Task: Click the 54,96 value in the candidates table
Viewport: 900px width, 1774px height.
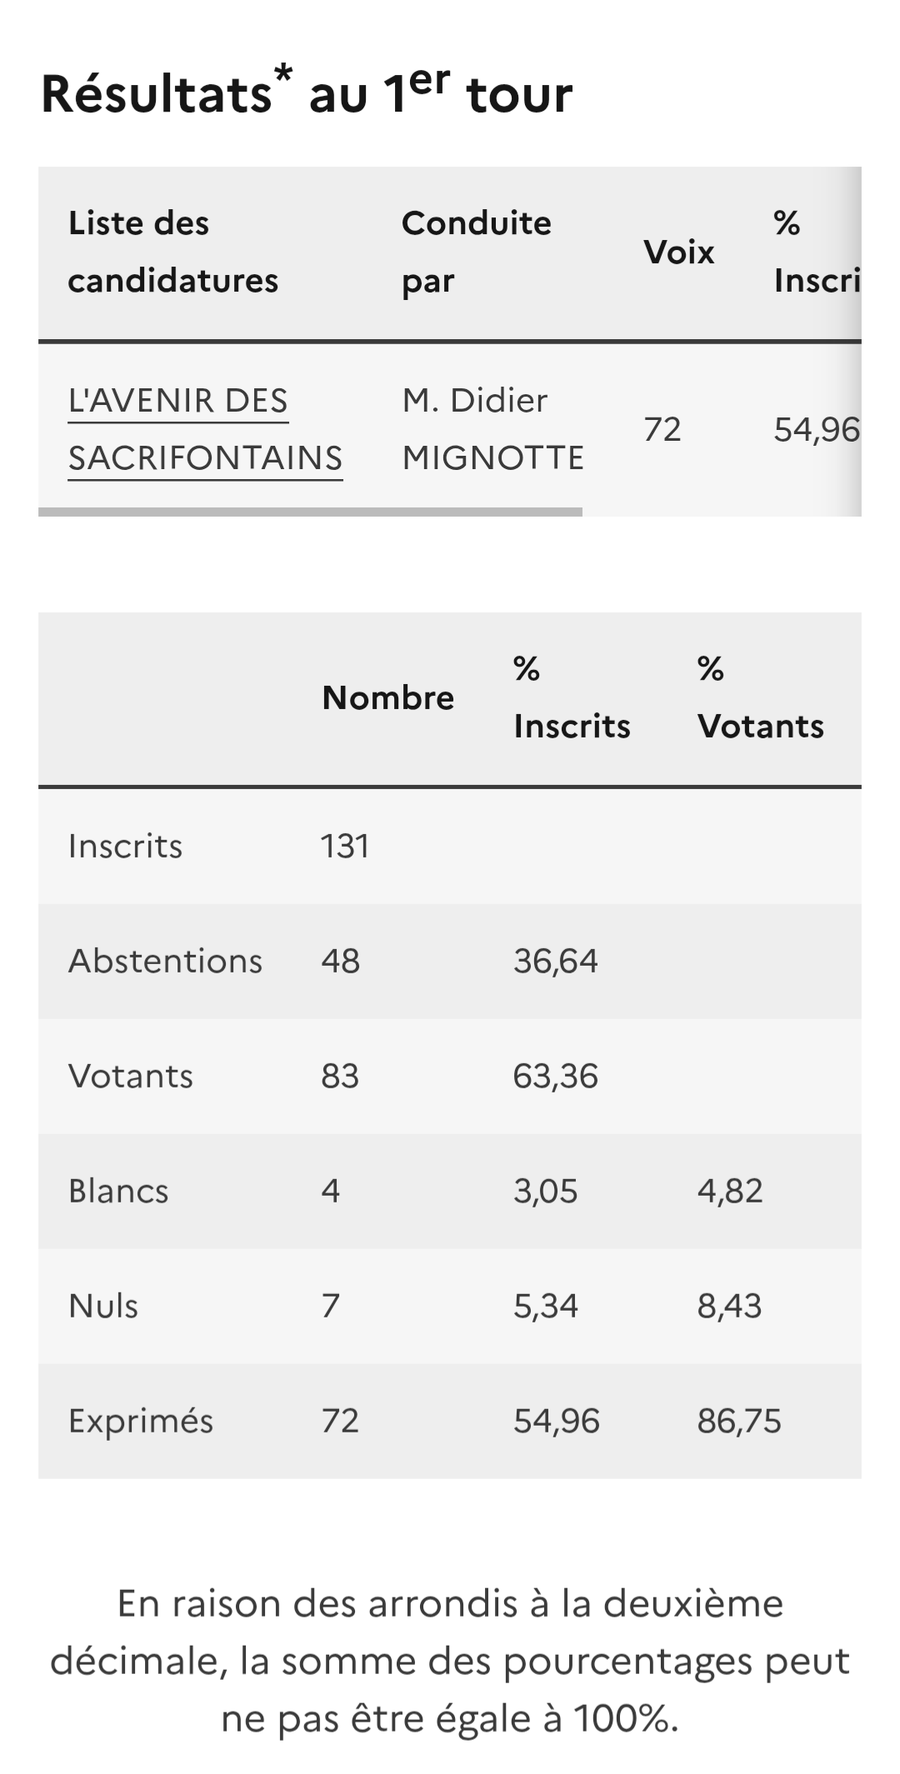Action: (x=816, y=430)
